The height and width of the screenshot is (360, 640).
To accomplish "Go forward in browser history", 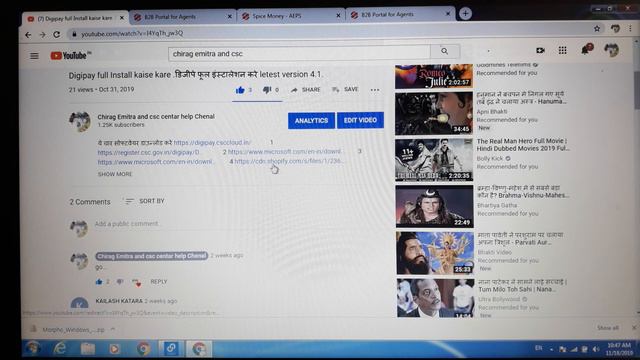I will (x=42, y=35).
